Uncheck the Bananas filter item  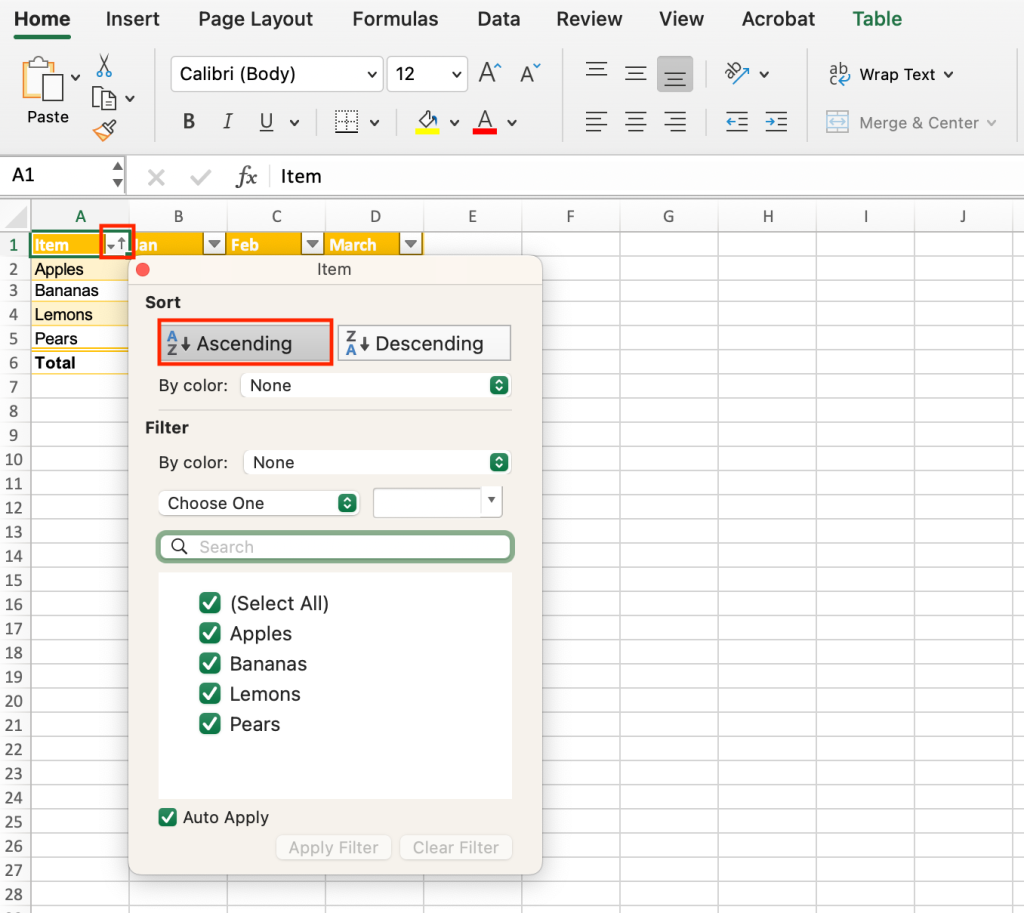[210, 663]
